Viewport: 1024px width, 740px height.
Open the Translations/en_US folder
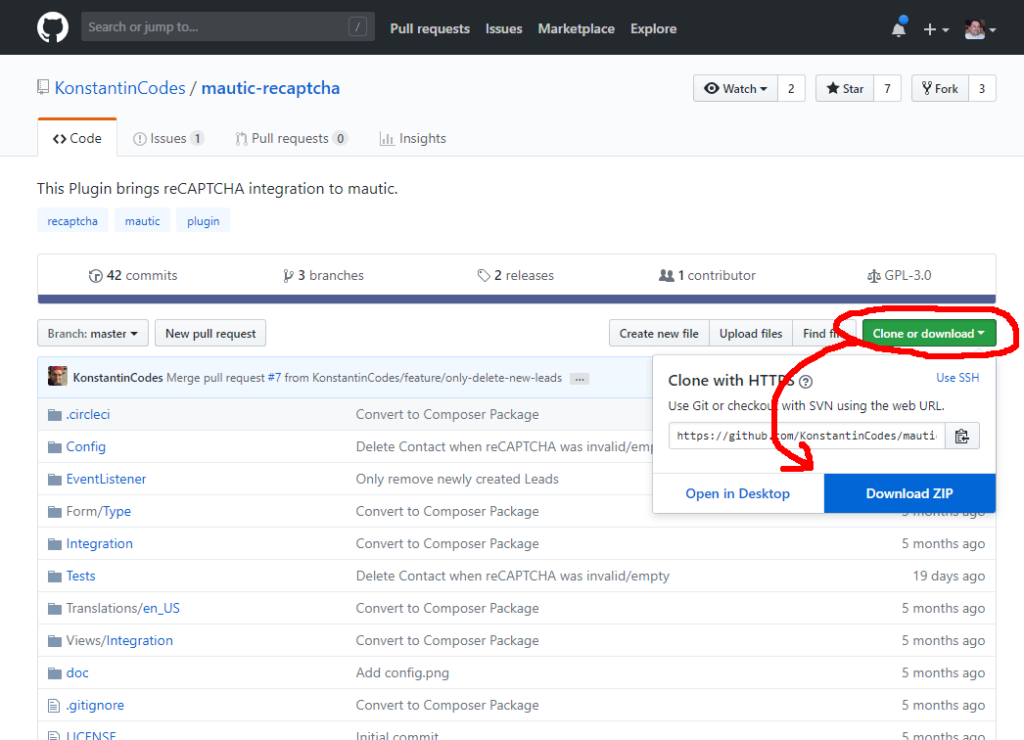pyautogui.click(x=123, y=609)
